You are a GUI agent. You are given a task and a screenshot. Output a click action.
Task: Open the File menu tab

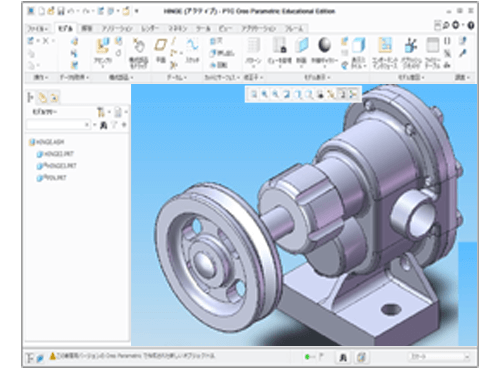[x=38, y=29]
